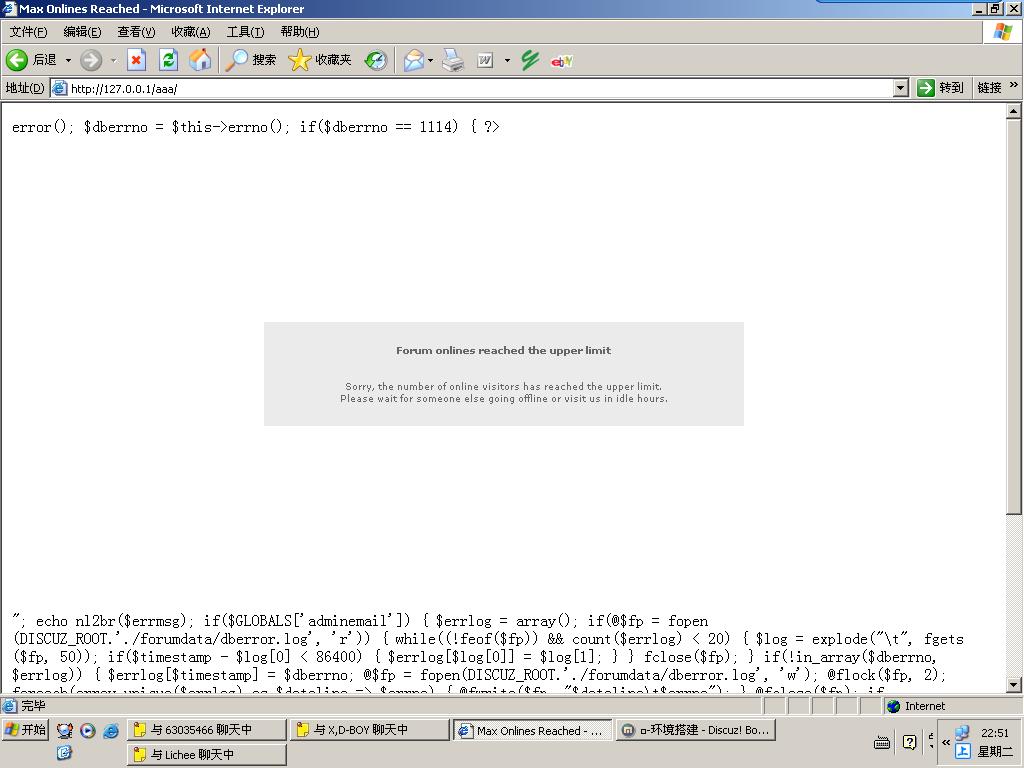Open the 文件(F) menu
This screenshot has height=768, width=1024.
pos(28,32)
